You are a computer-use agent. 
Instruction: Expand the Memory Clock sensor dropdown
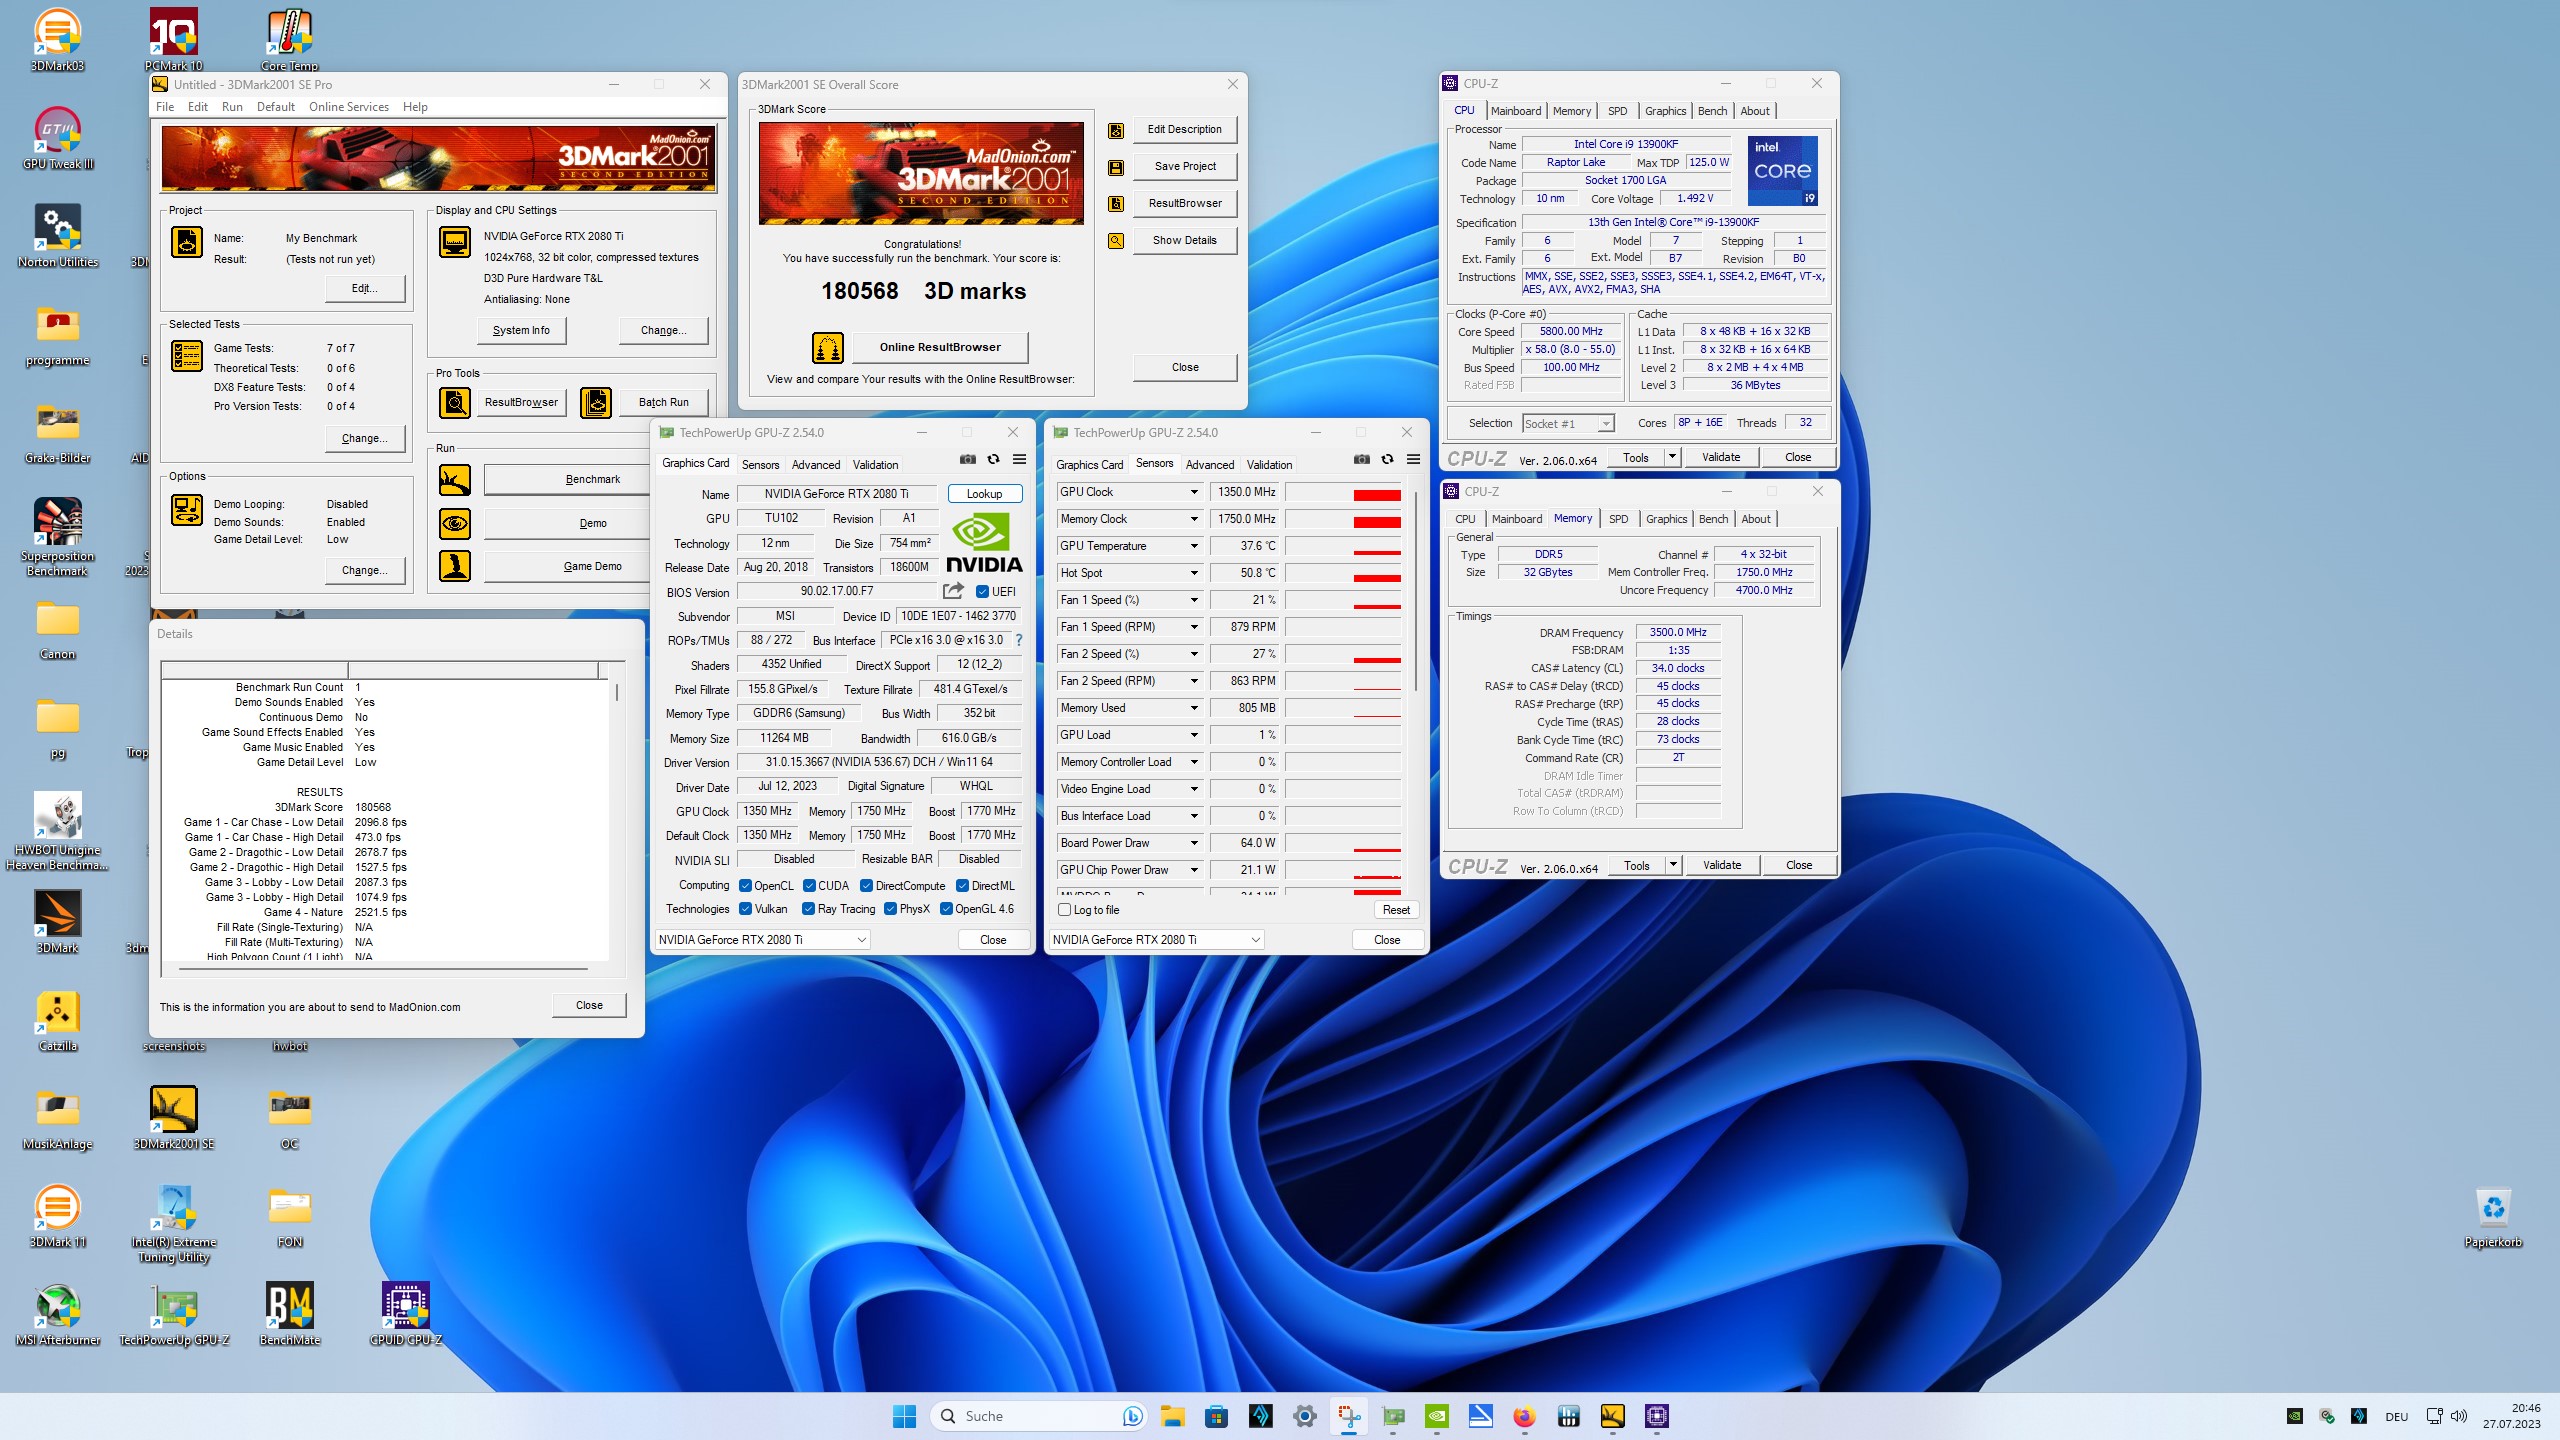coord(1193,519)
